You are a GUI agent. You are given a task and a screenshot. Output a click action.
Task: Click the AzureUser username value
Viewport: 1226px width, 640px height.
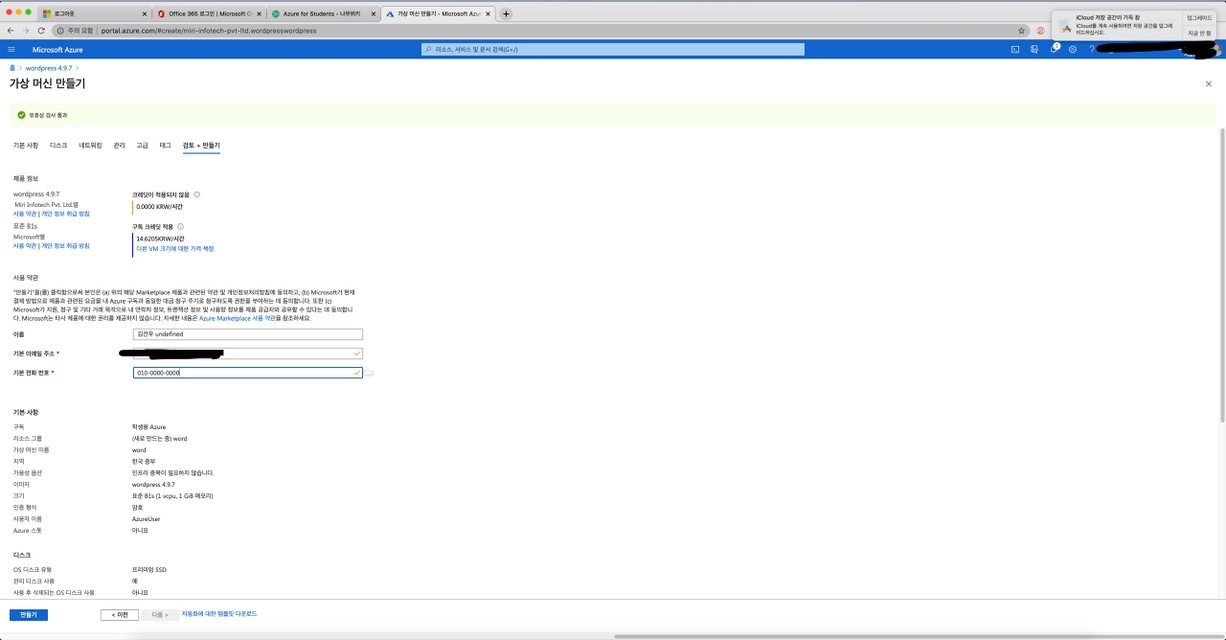coord(146,519)
